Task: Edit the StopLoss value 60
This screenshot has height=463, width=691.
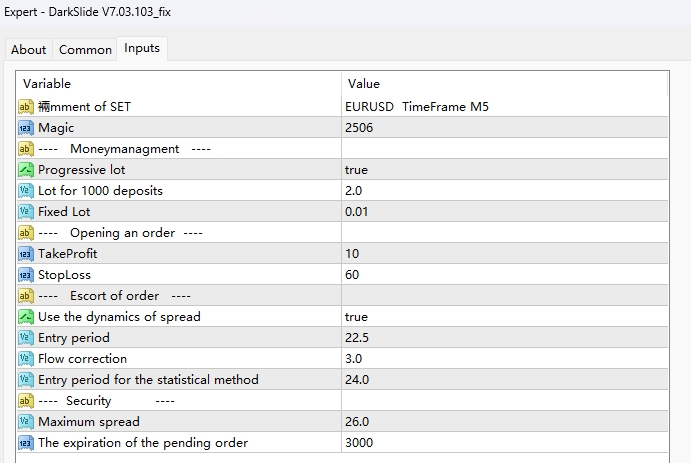Action: (x=352, y=275)
